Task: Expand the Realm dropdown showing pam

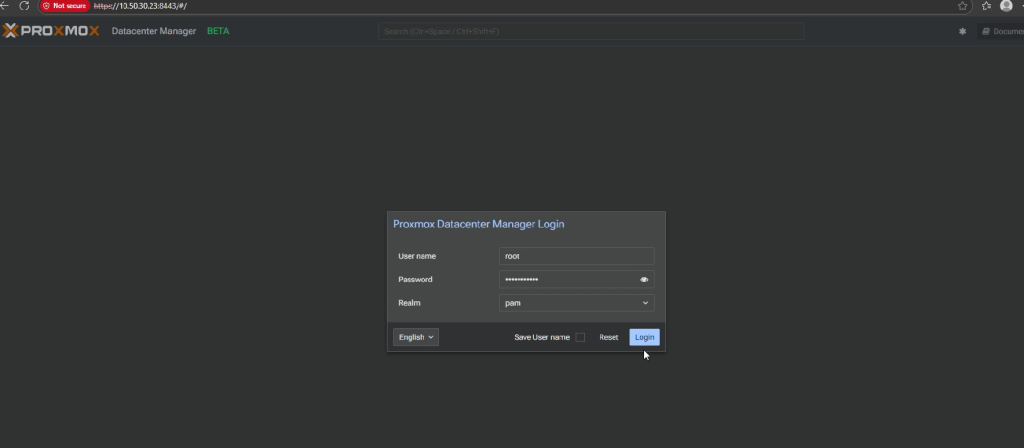Action: point(576,302)
